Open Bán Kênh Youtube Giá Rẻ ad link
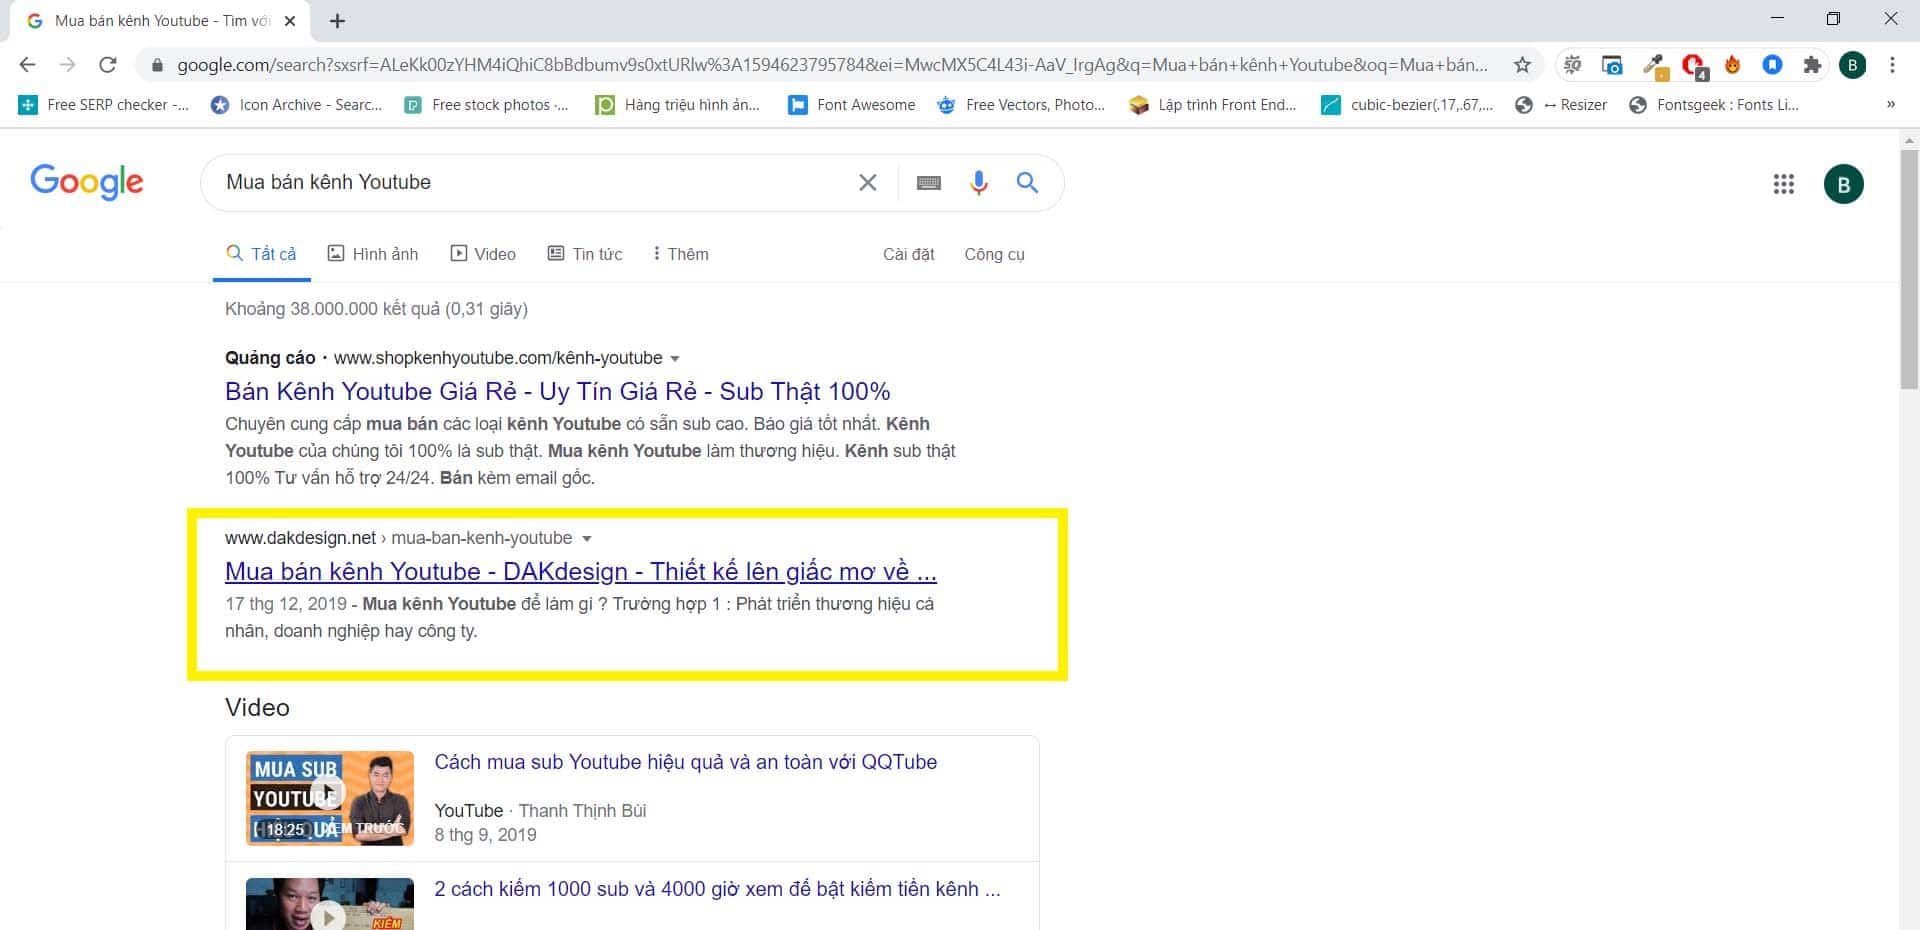The image size is (1920, 930). click(x=557, y=391)
